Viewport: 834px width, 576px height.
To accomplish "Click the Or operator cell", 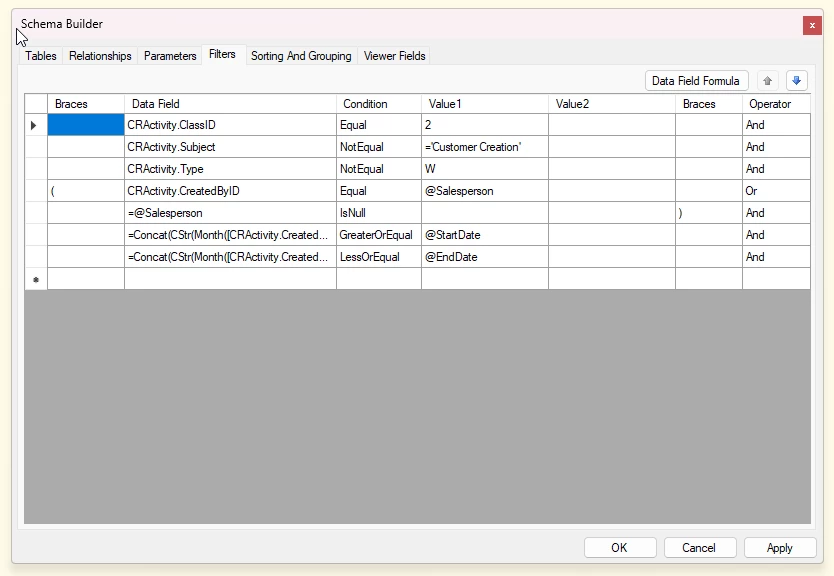I will pos(776,191).
